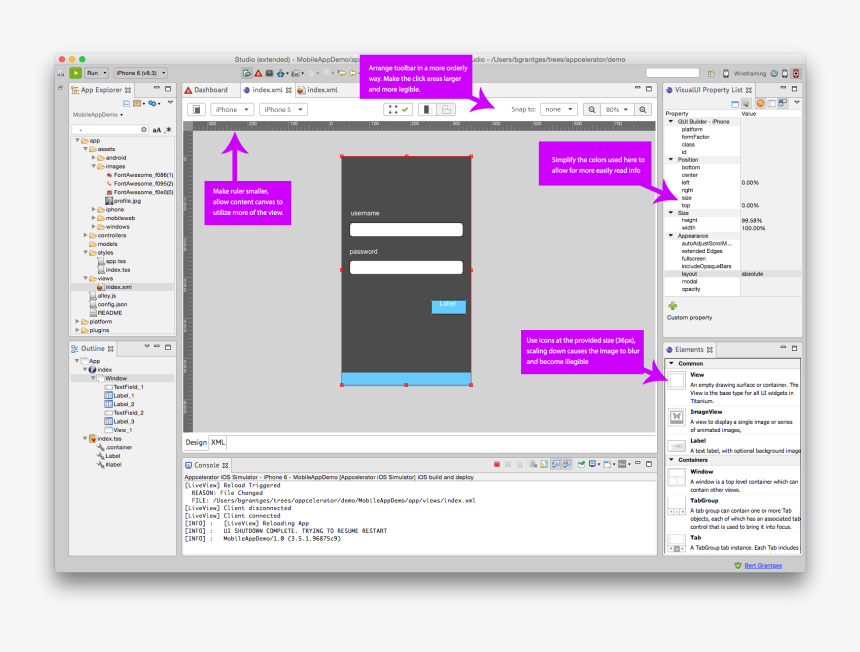Collapse the Appearance section in the Property List

click(x=670, y=237)
